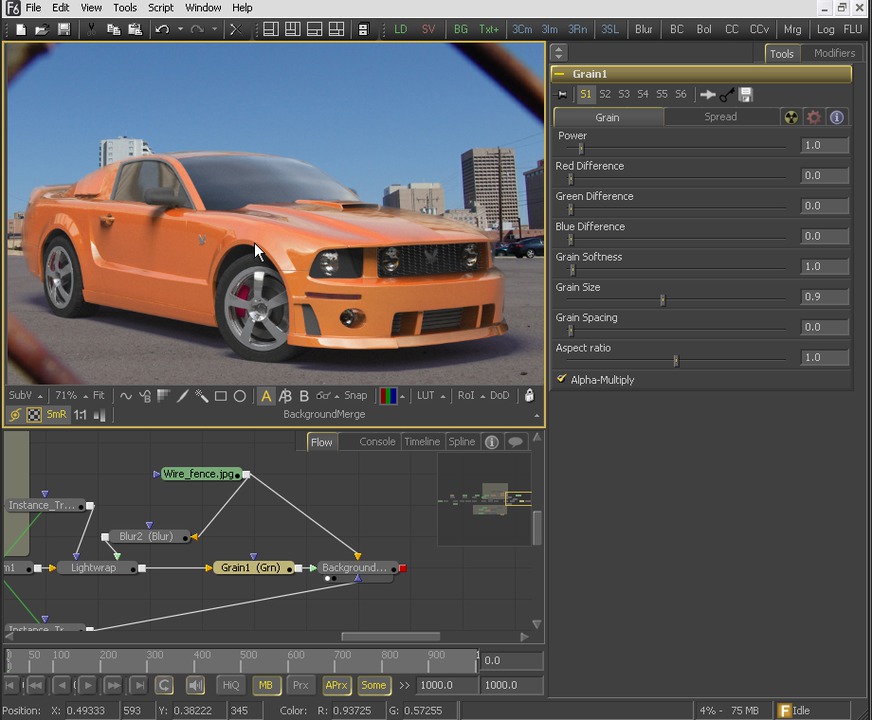Switch to the Spread tab
The image size is (872, 720).
pyautogui.click(x=720, y=117)
